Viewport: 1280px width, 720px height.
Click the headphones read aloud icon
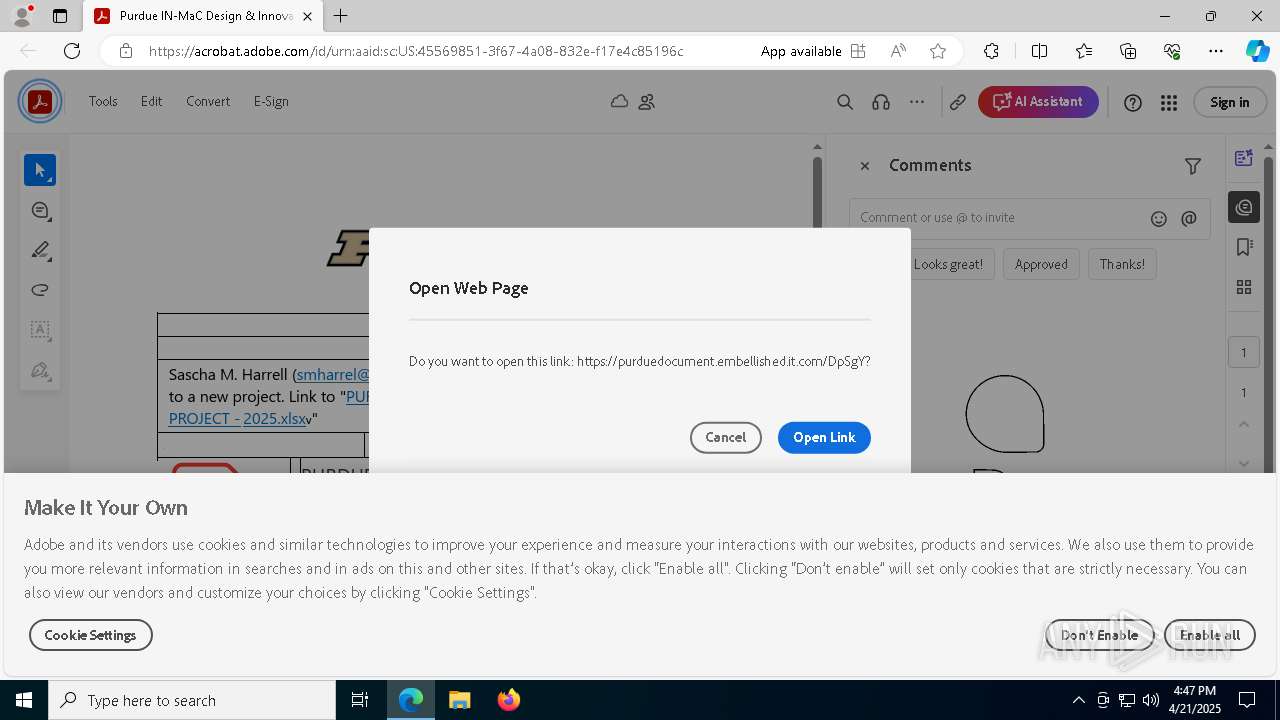click(x=881, y=102)
